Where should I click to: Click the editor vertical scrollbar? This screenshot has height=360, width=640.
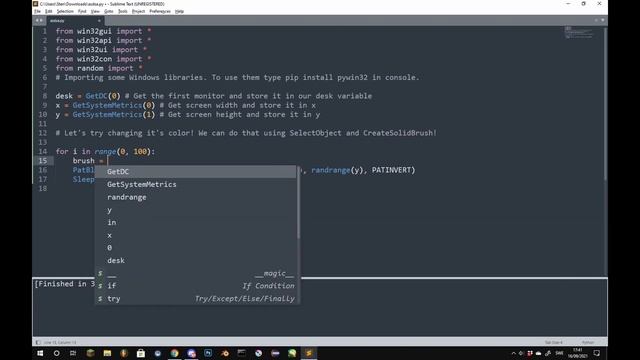[605, 103]
